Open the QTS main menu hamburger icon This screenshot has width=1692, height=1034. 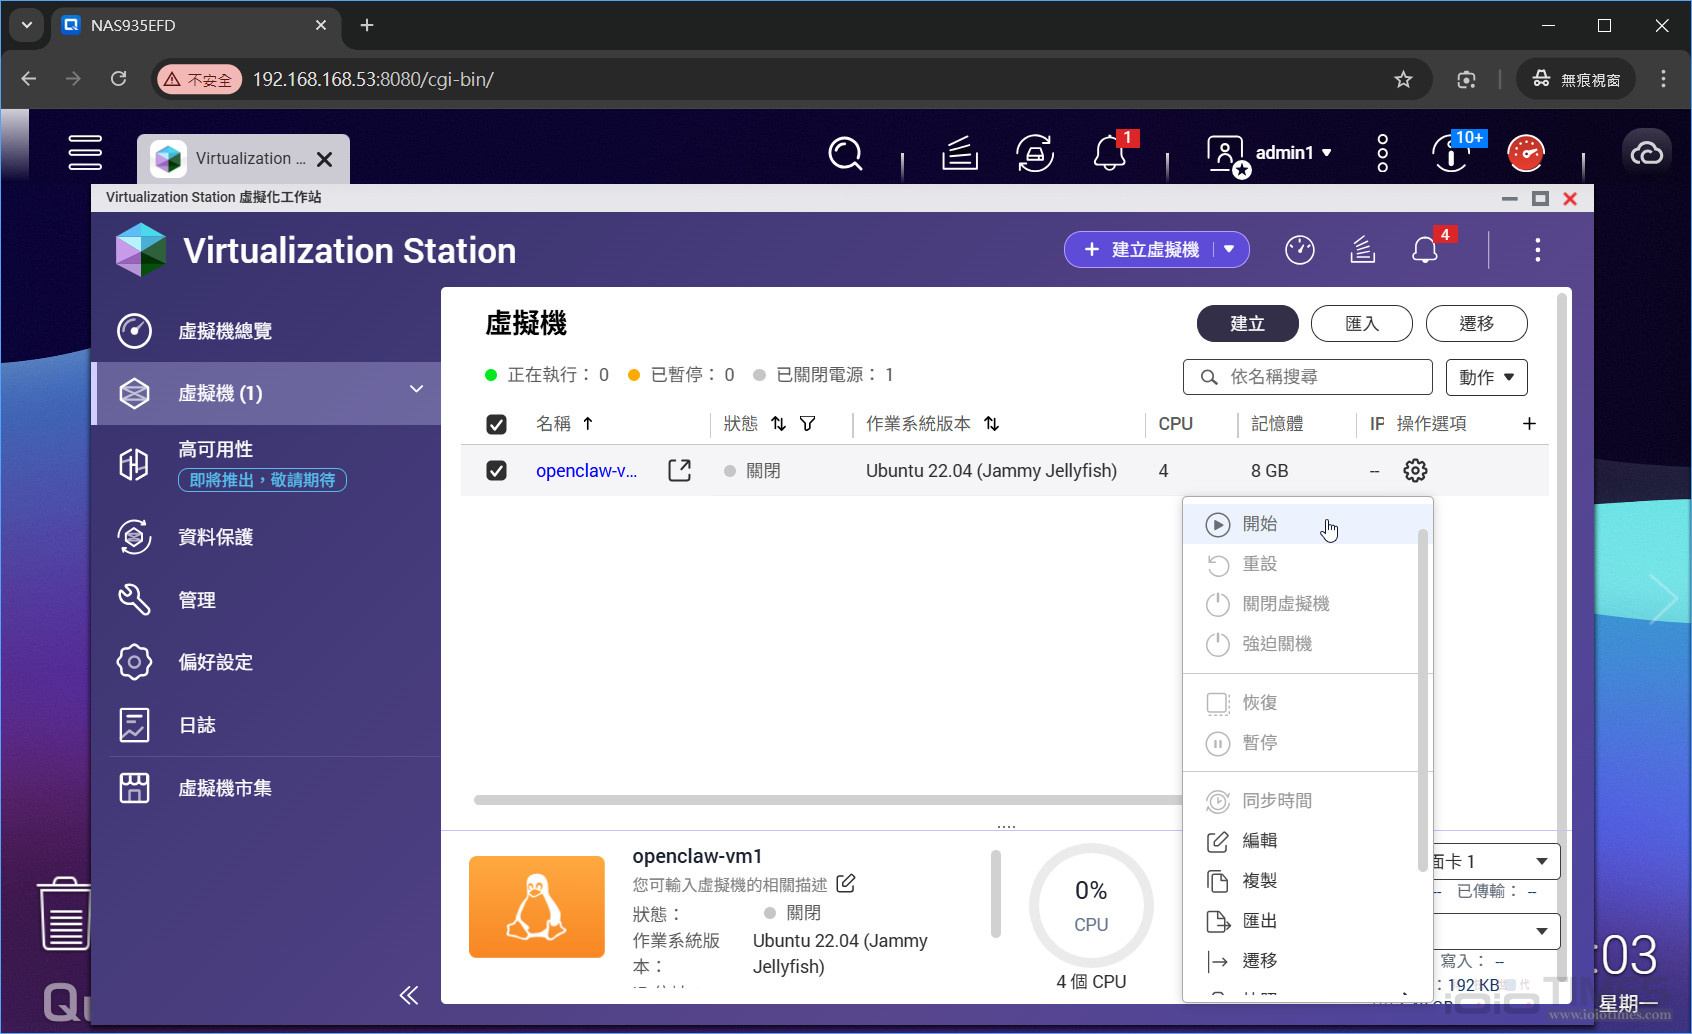point(85,152)
